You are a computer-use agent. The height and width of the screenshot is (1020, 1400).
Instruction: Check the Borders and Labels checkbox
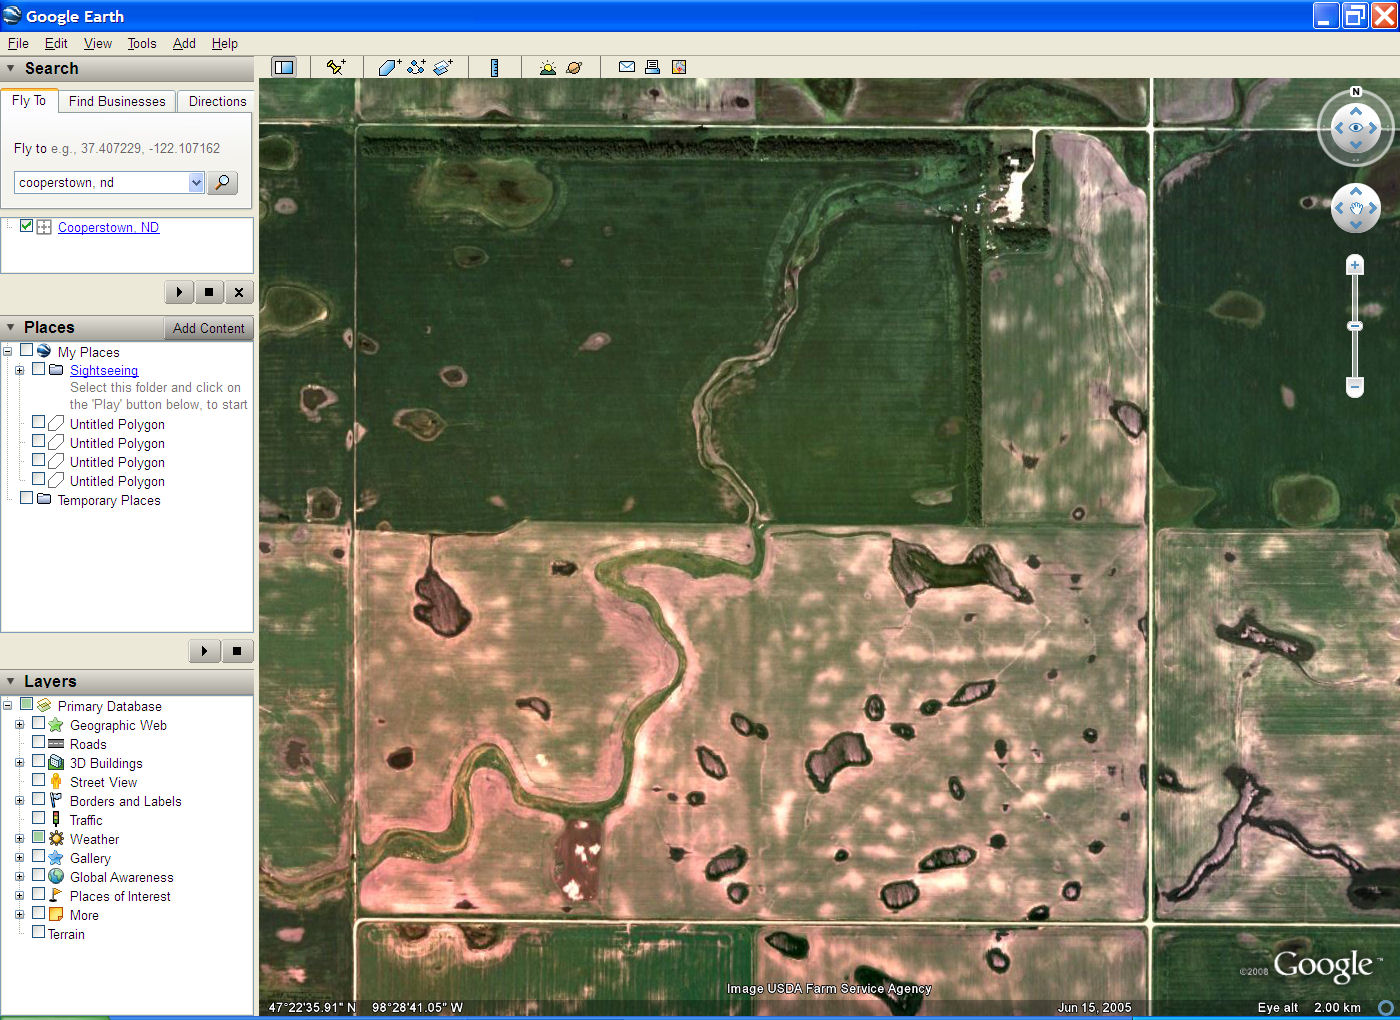(38, 799)
